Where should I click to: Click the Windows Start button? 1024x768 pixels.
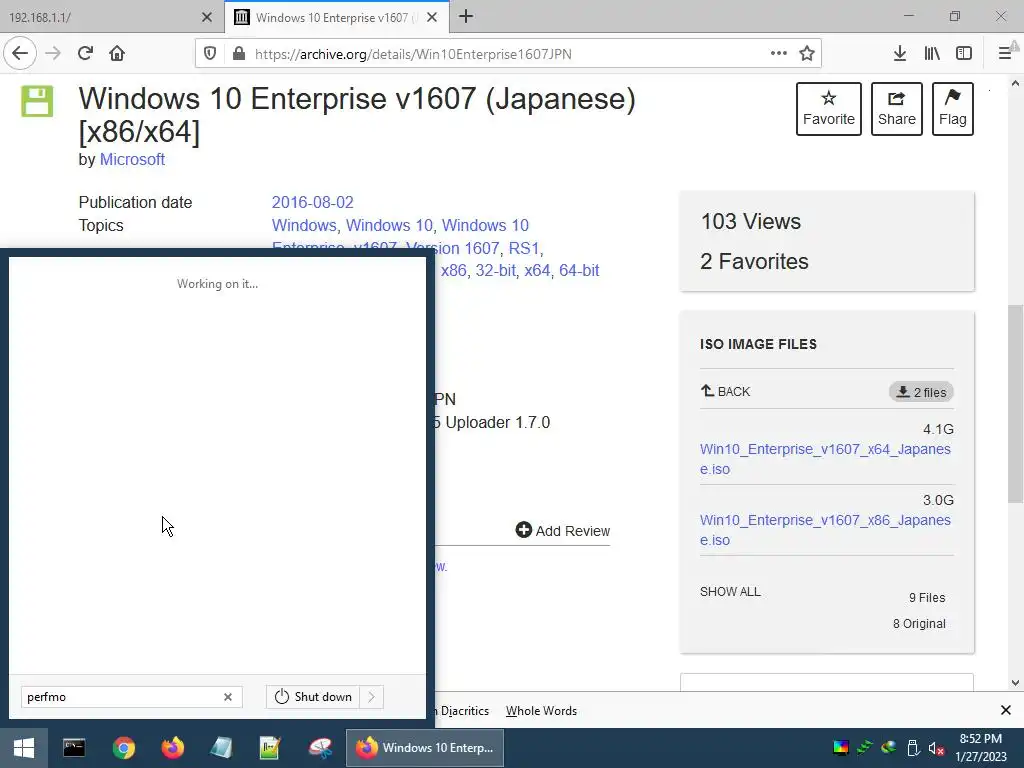(24, 748)
